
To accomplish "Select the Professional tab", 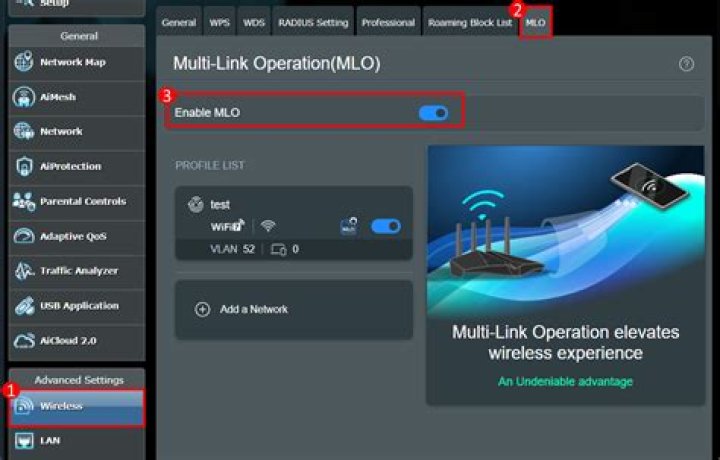I will [x=388, y=22].
